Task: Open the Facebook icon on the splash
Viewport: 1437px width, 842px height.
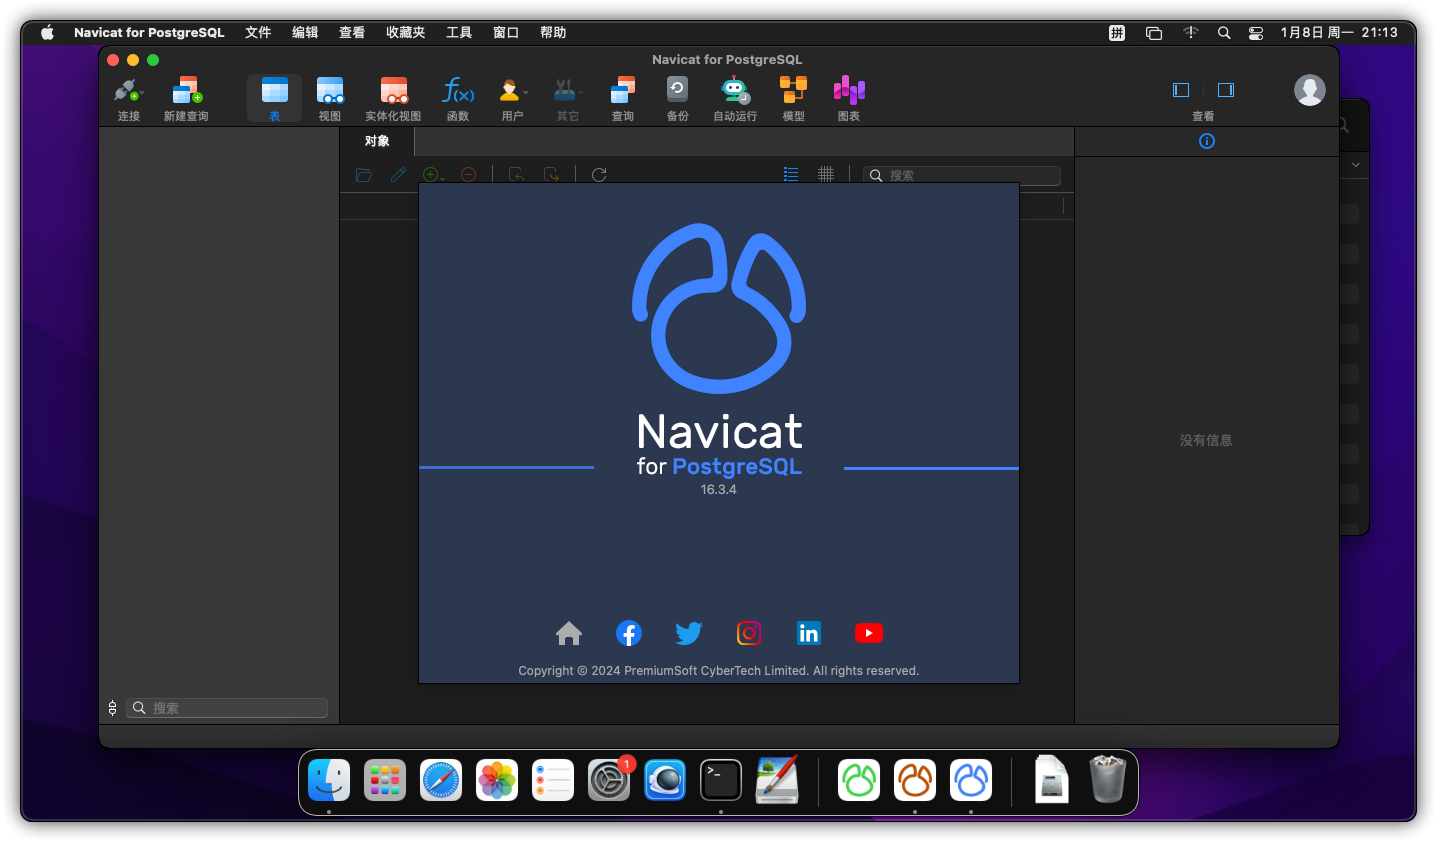Action: pyautogui.click(x=629, y=633)
